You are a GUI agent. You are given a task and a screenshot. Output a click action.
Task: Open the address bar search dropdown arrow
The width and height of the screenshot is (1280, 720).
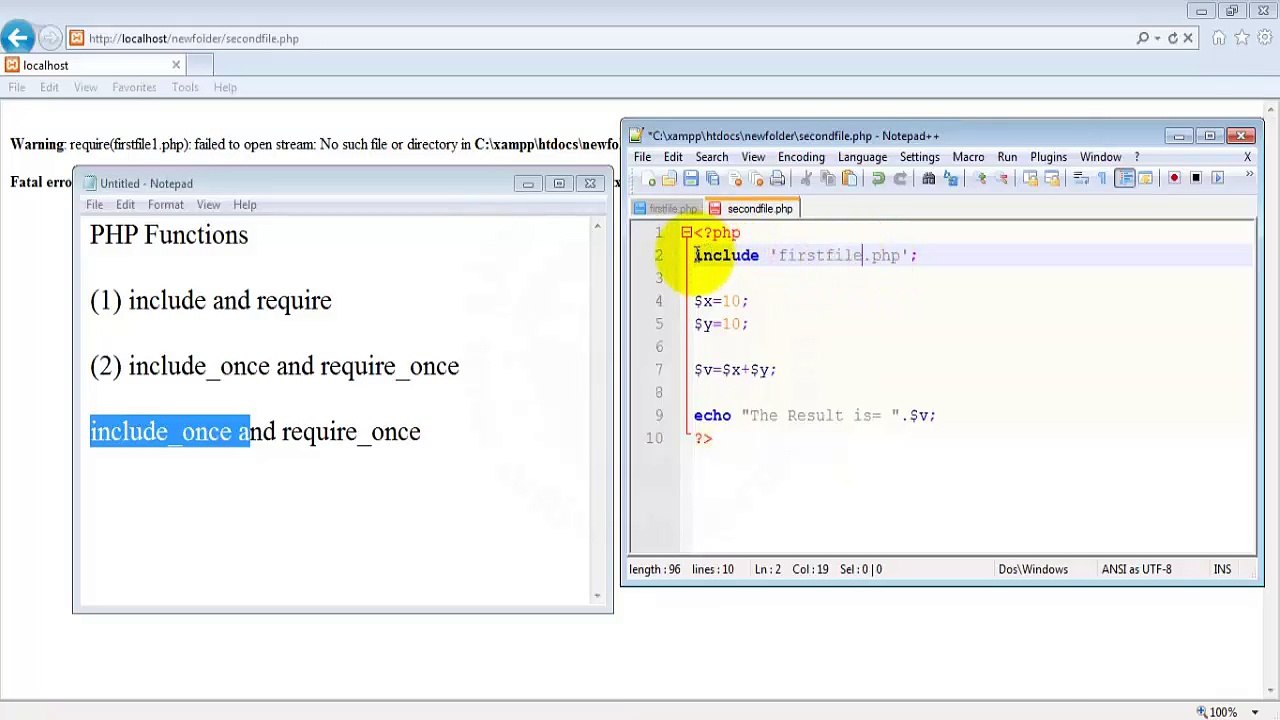click(x=1158, y=38)
